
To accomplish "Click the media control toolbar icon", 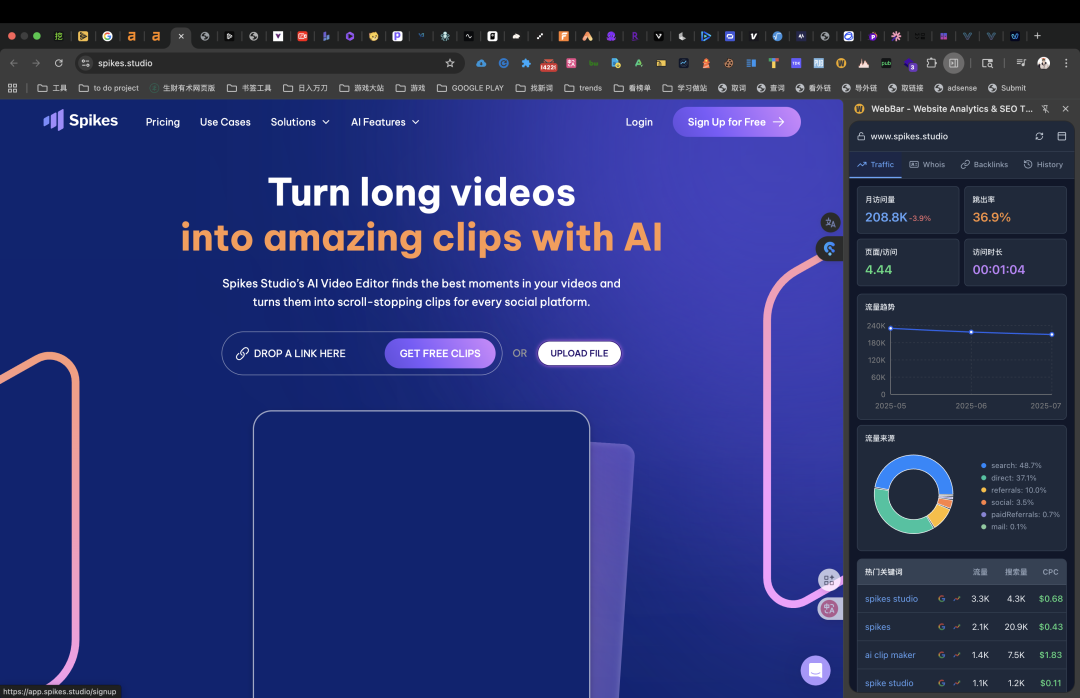I will click(1021, 63).
